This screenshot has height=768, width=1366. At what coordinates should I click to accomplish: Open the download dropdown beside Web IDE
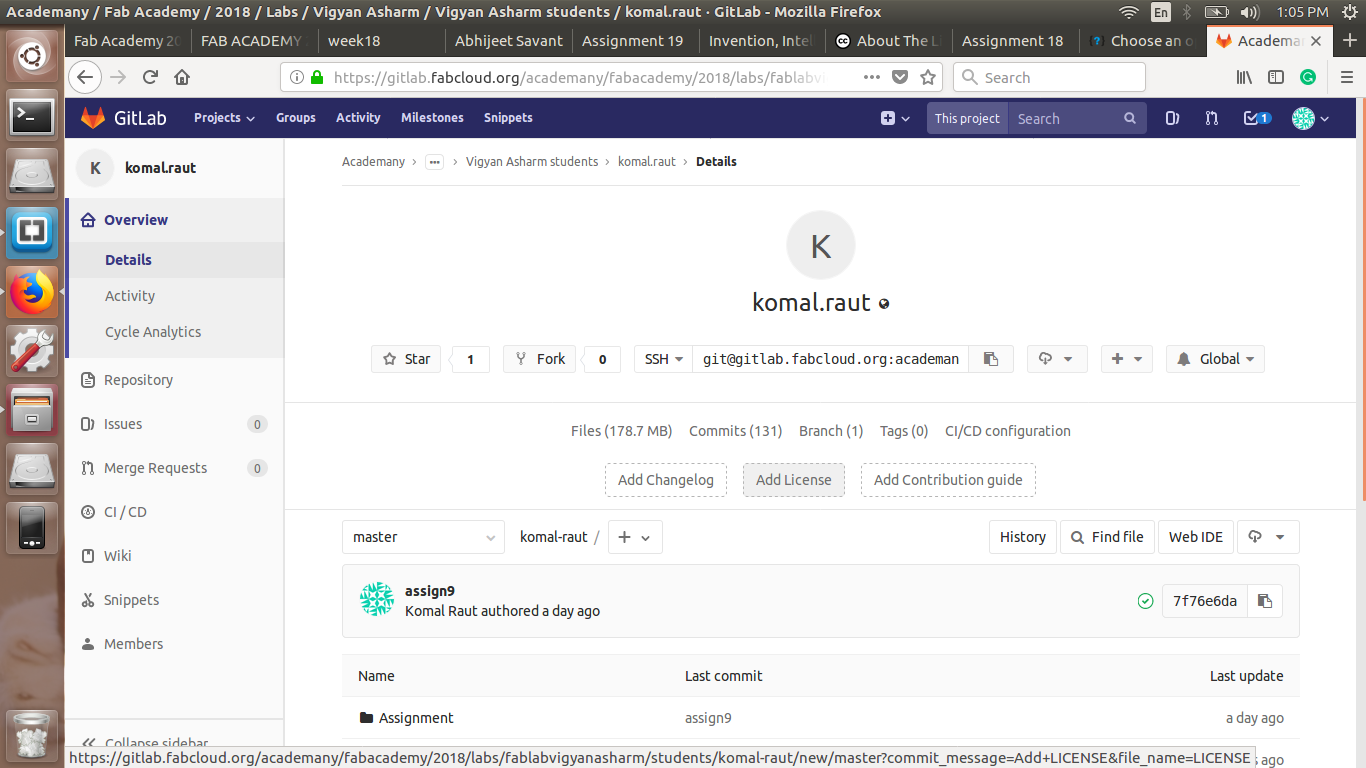tap(1268, 537)
